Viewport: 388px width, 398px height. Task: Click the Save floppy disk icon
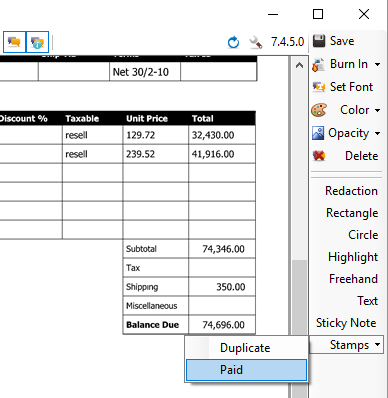click(319, 41)
